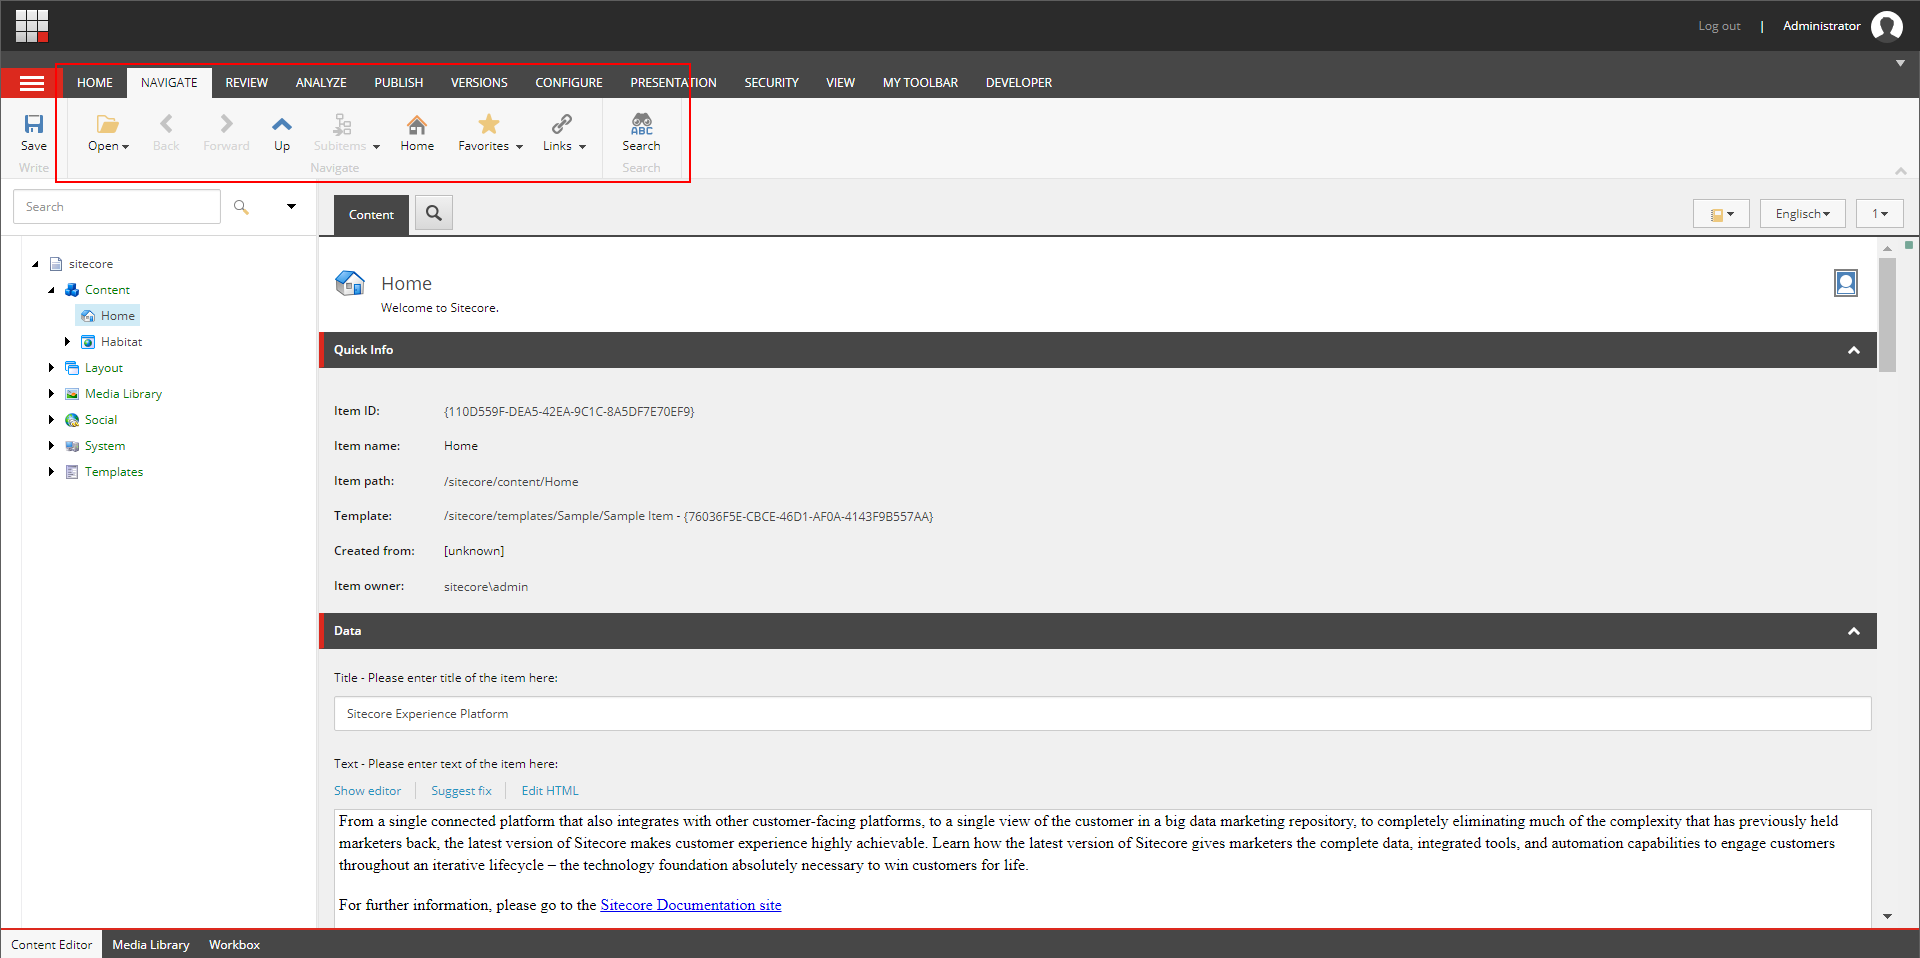Click the Edit HTML link
This screenshot has height=958, width=1920.
[x=550, y=790]
